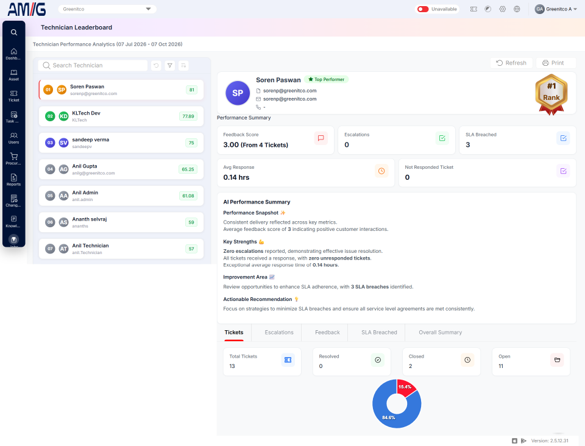Reset the technician search list

click(156, 66)
